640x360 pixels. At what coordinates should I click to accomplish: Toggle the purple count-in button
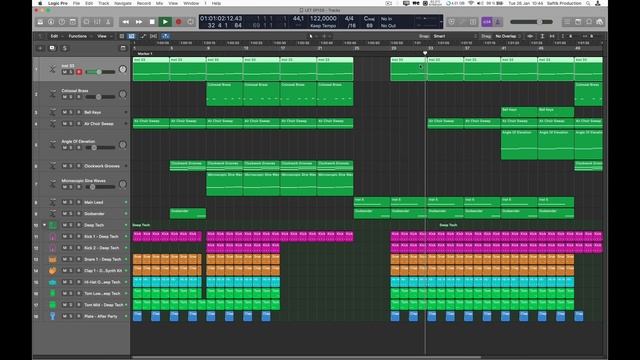coord(487,22)
